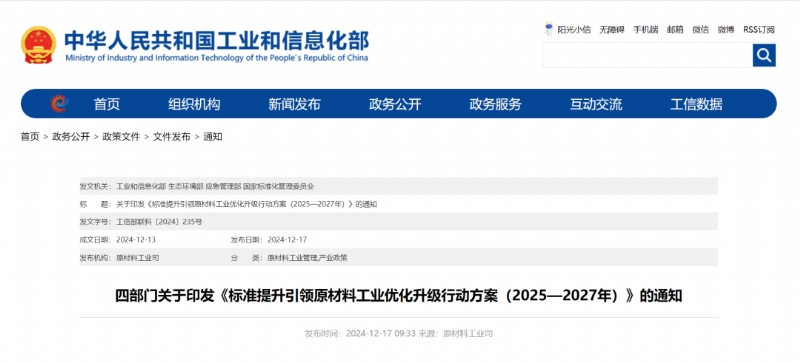Select the issuing agencies text 工业和信息化部 生态环境部
This screenshot has width=800, height=362.
click(160, 186)
